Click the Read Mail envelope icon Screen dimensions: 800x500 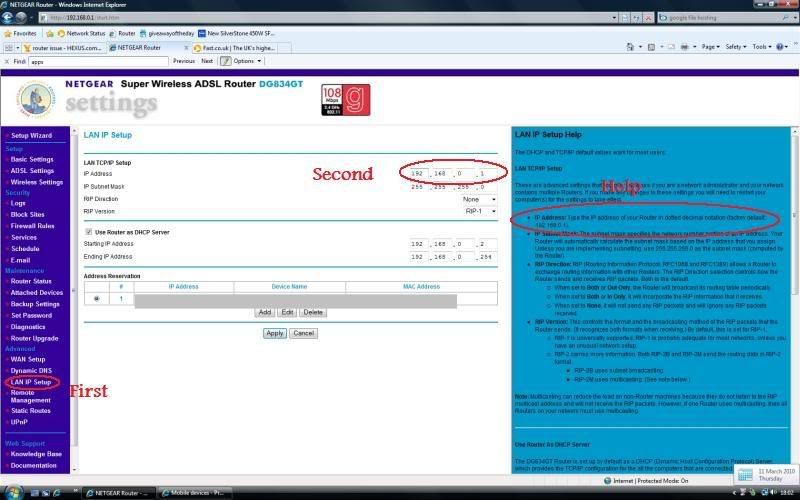coord(671,46)
